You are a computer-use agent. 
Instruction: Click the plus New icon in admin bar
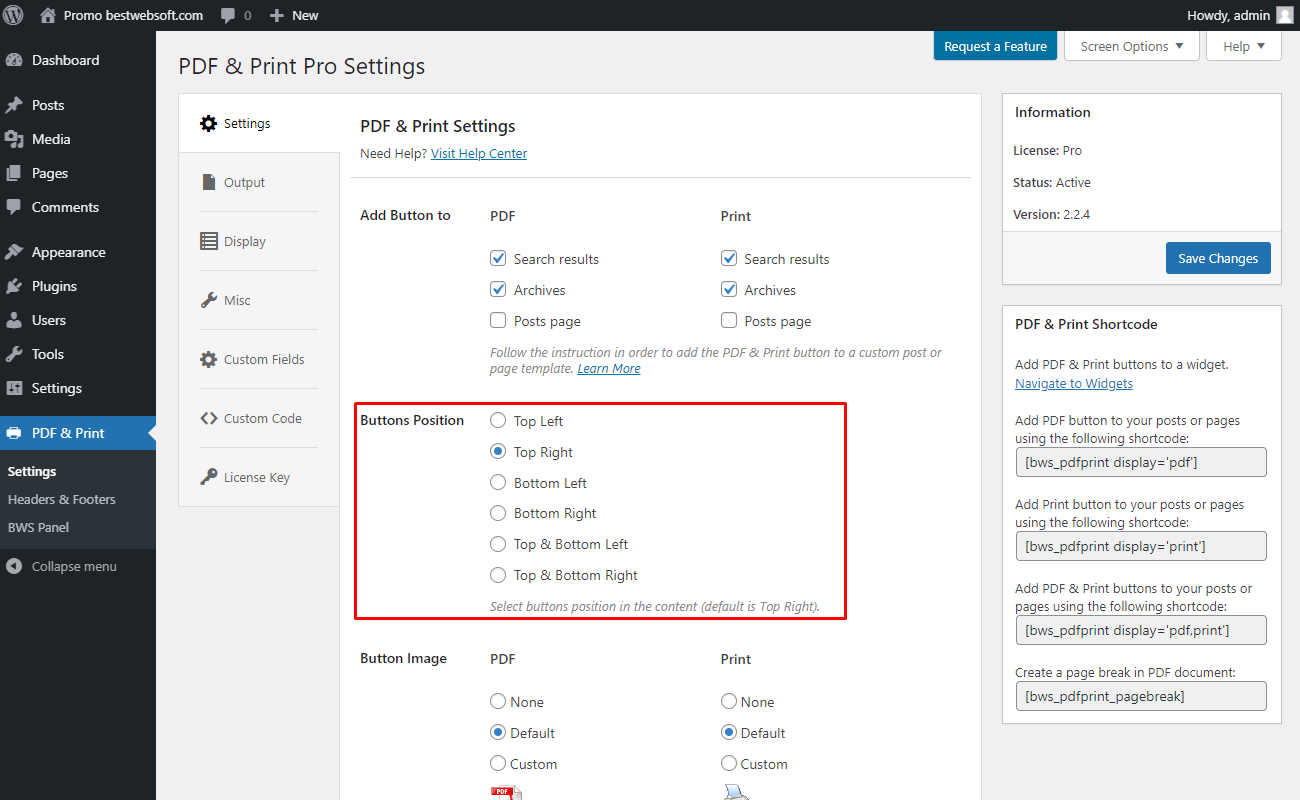click(277, 15)
